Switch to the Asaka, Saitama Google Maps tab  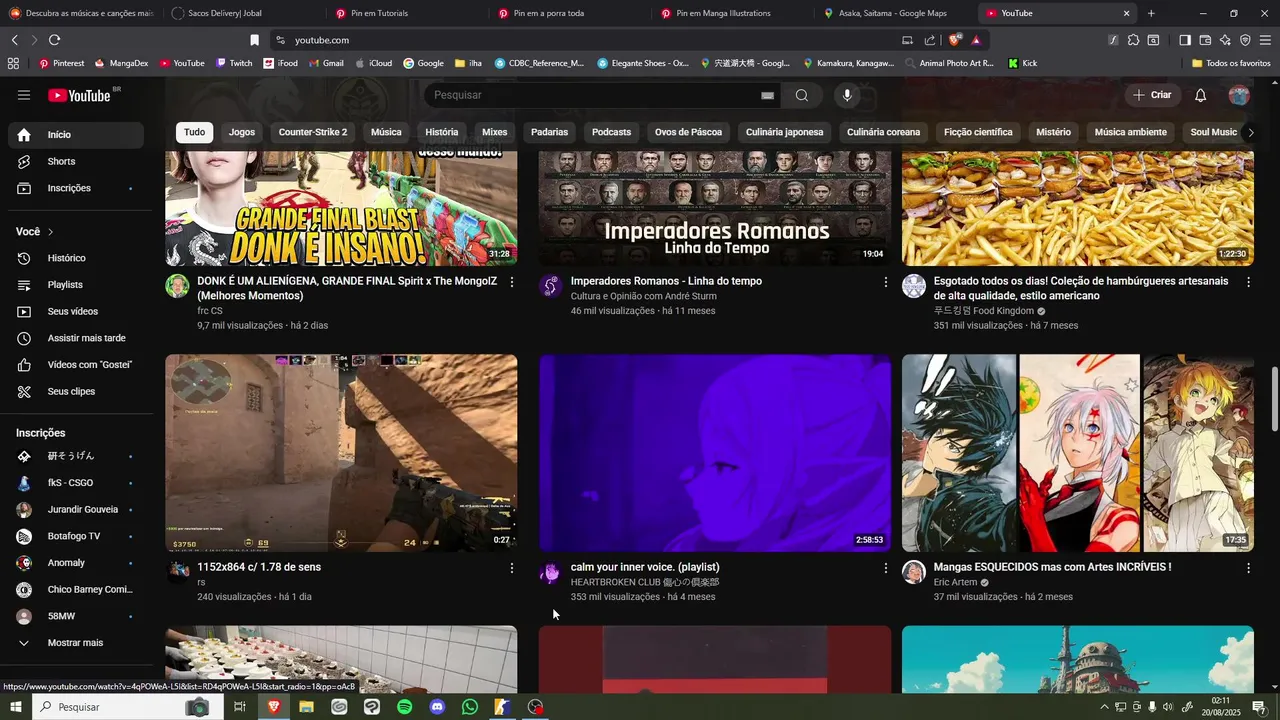coord(892,13)
